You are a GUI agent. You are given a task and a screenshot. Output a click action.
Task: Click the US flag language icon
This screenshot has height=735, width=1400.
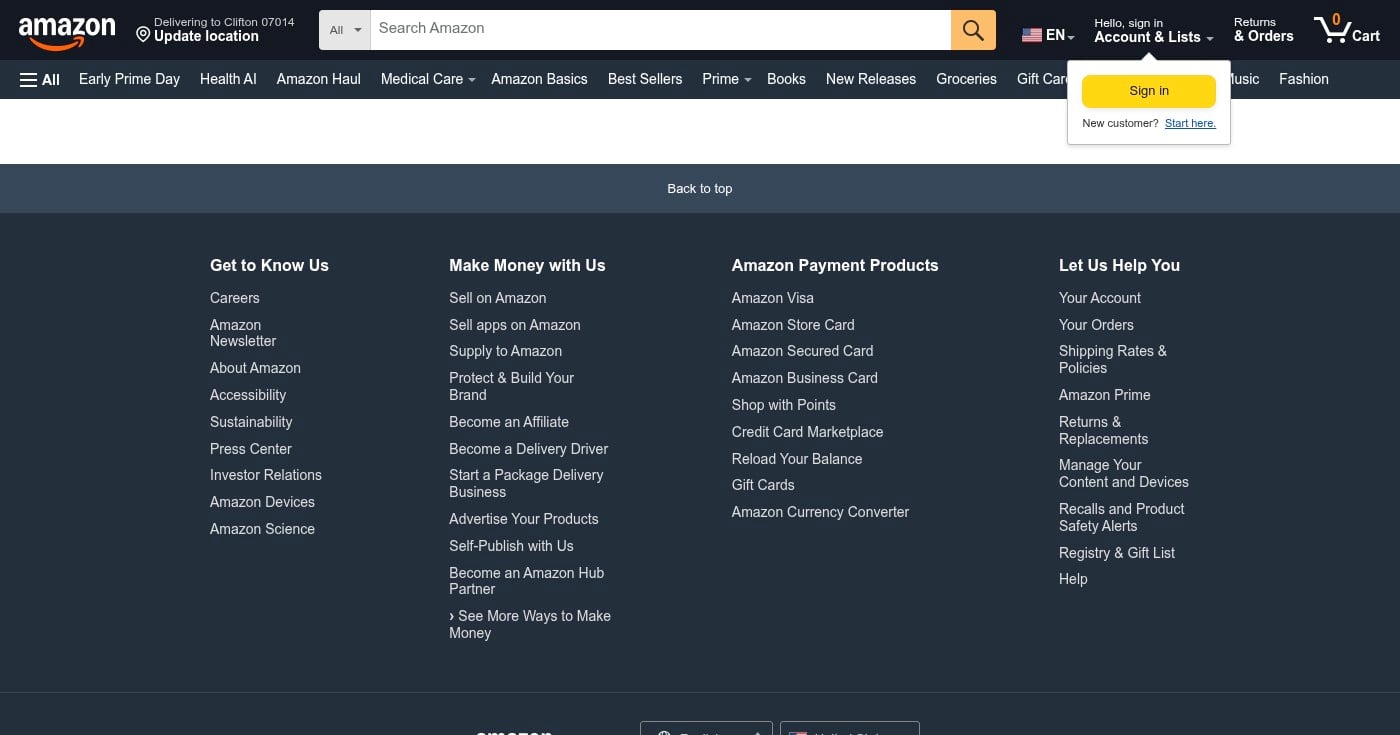(1032, 35)
